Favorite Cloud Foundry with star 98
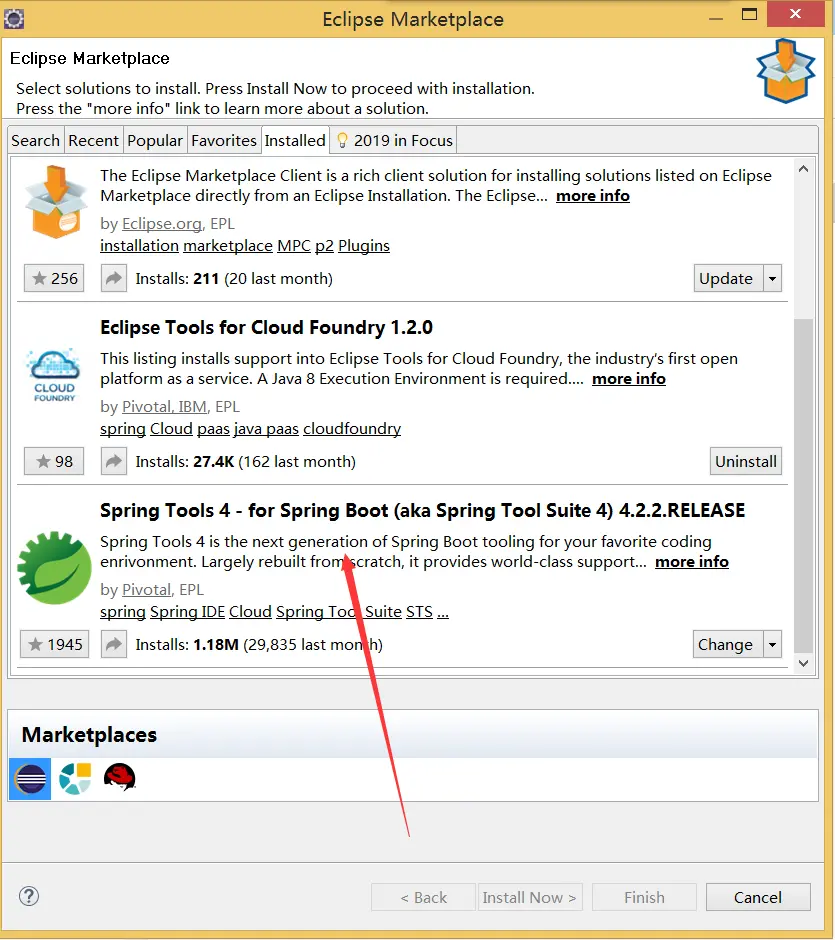The height and width of the screenshot is (940, 835). coord(54,461)
